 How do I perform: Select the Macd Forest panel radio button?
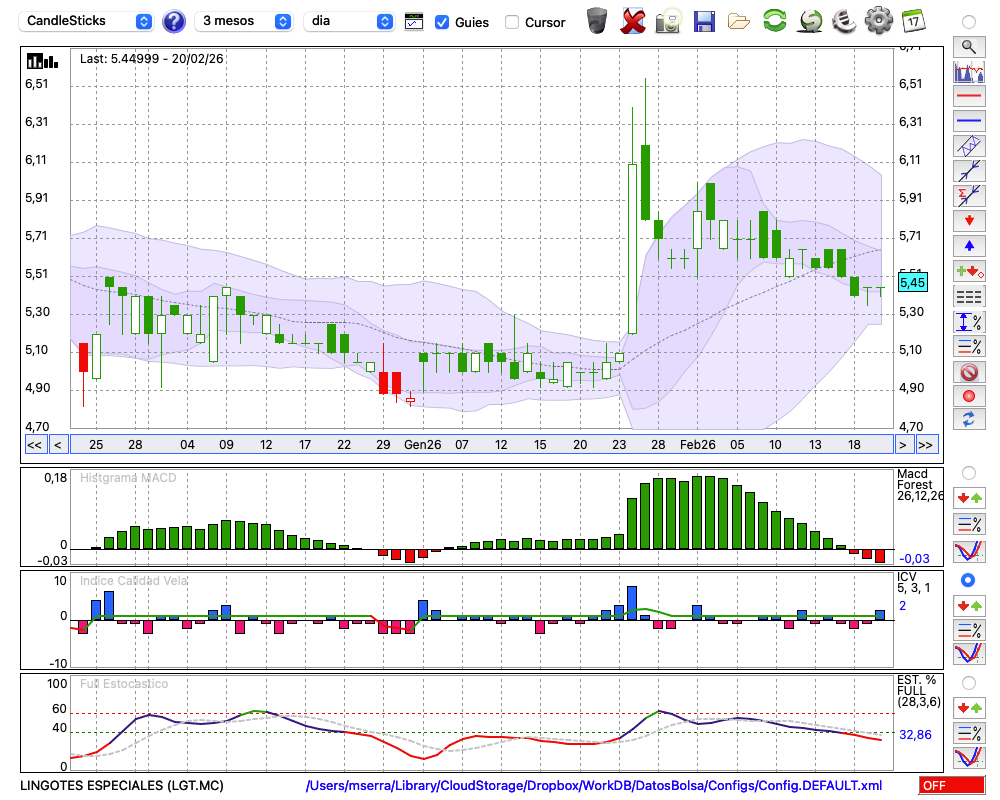point(968,472)
